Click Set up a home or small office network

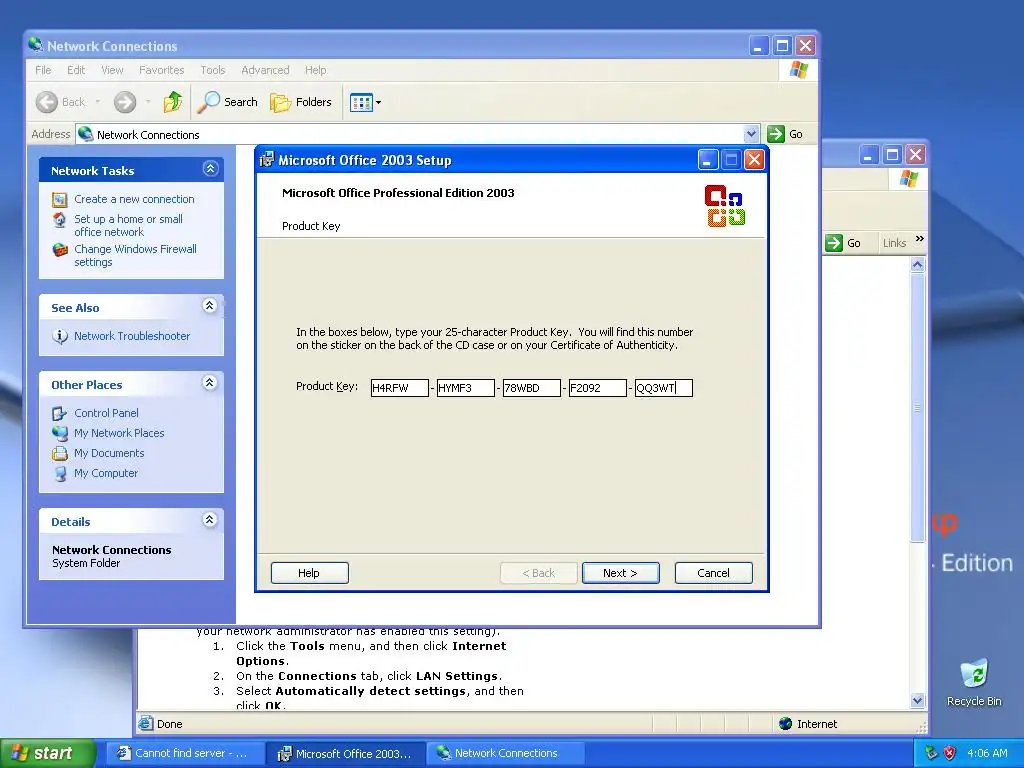click(x=128, y=225)
